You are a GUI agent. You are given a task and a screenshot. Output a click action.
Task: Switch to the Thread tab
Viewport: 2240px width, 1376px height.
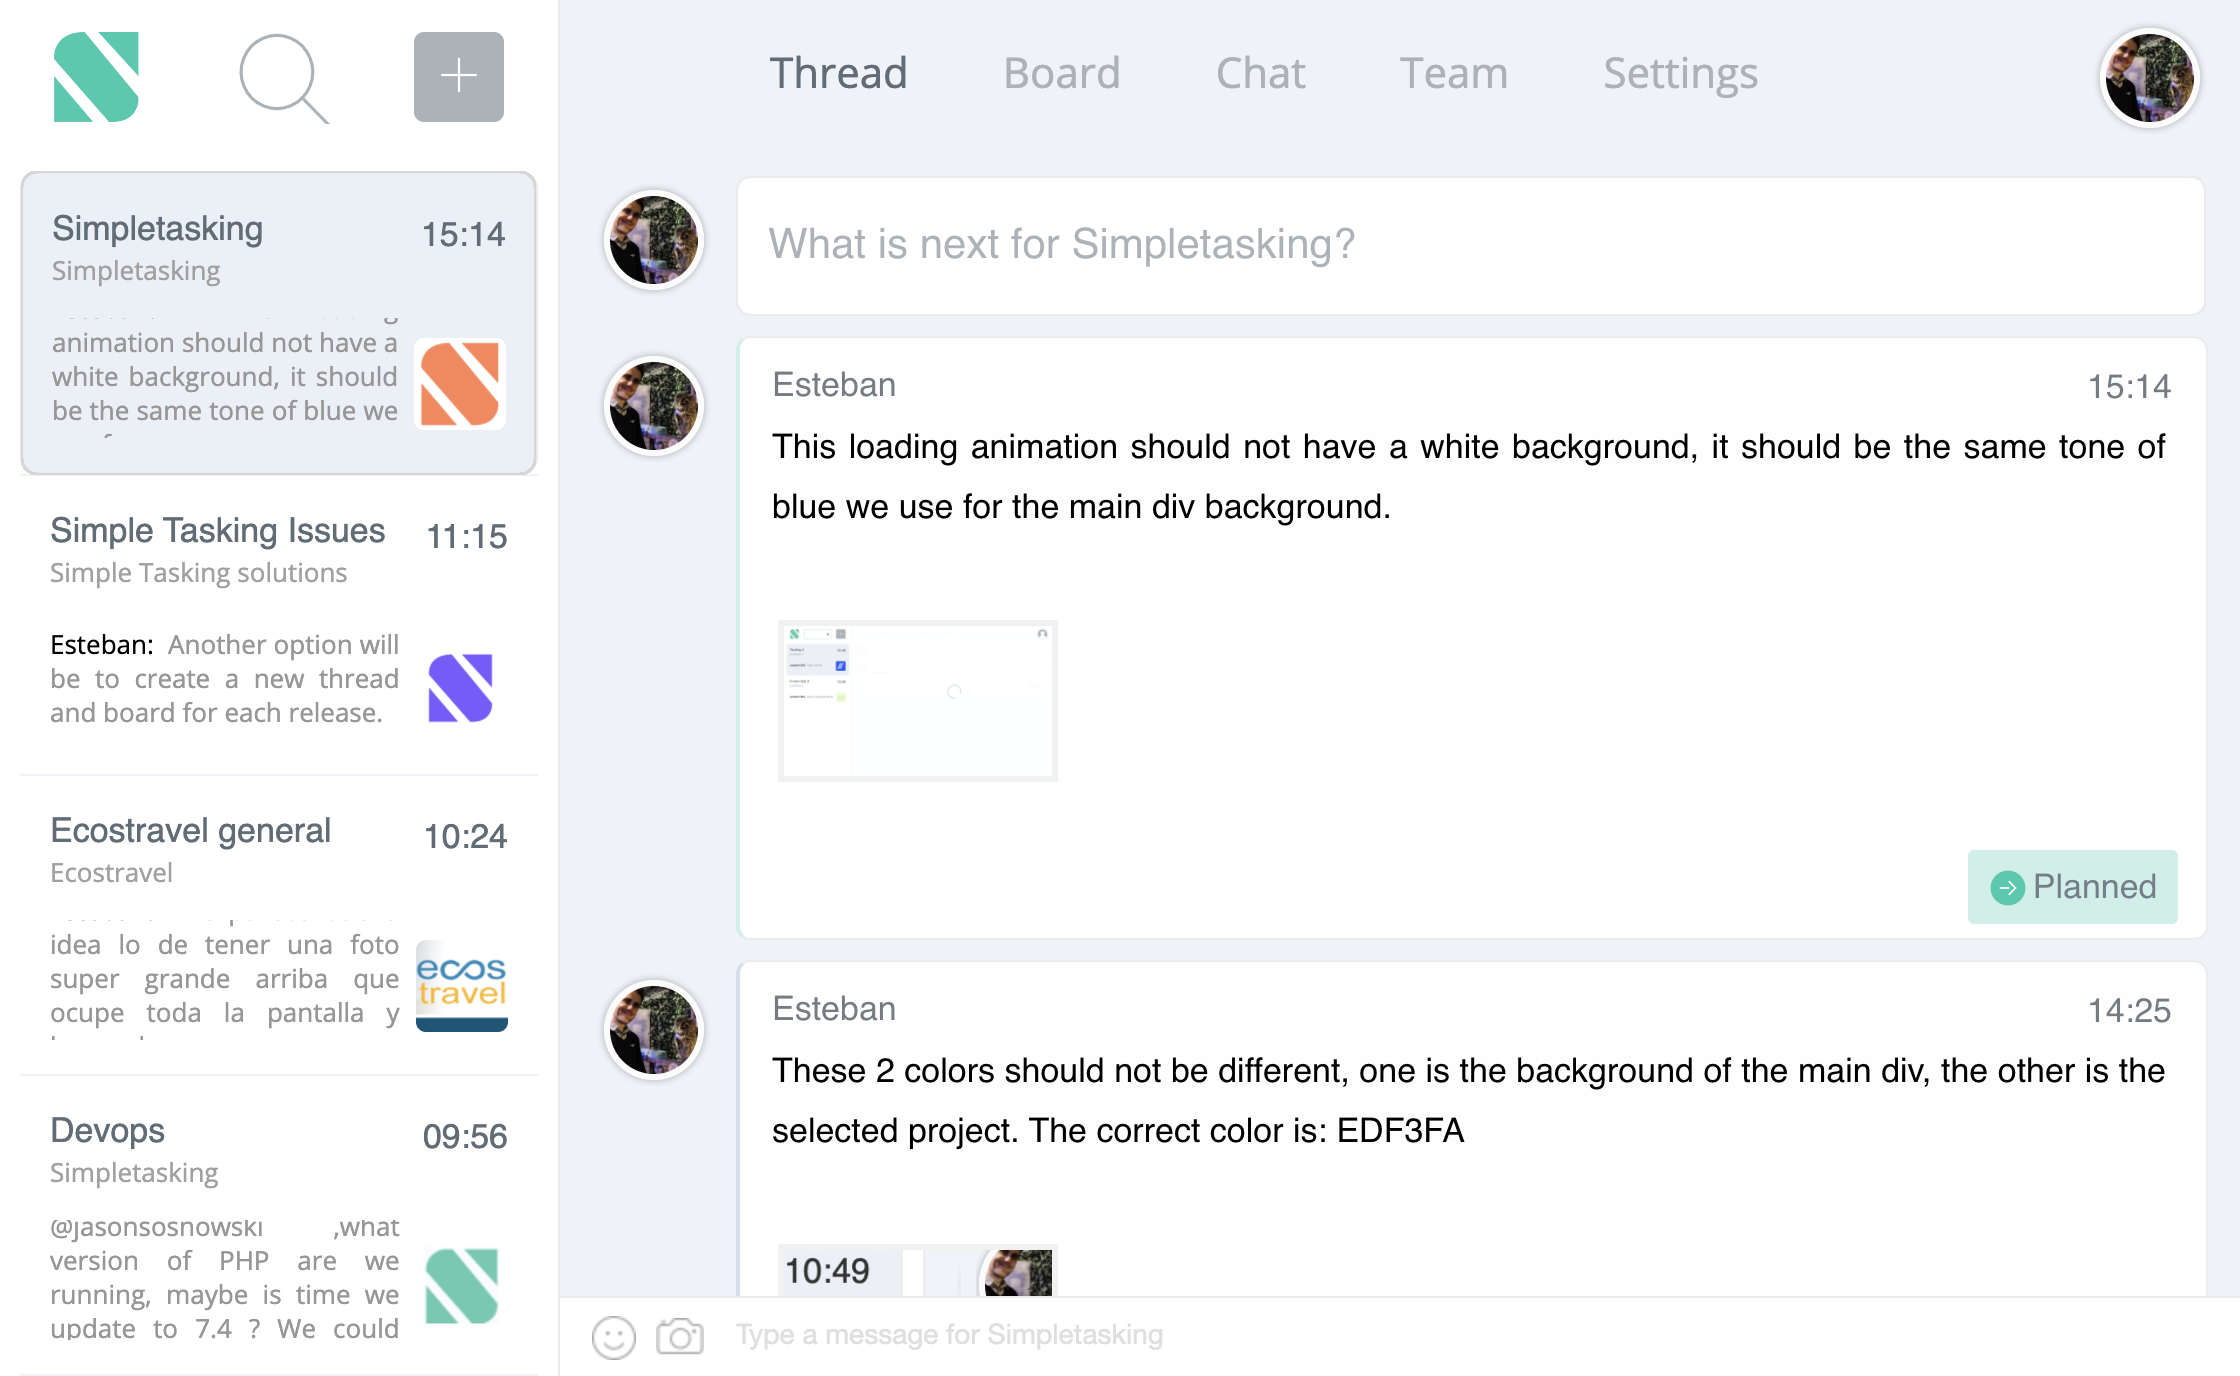pos(838,74)
